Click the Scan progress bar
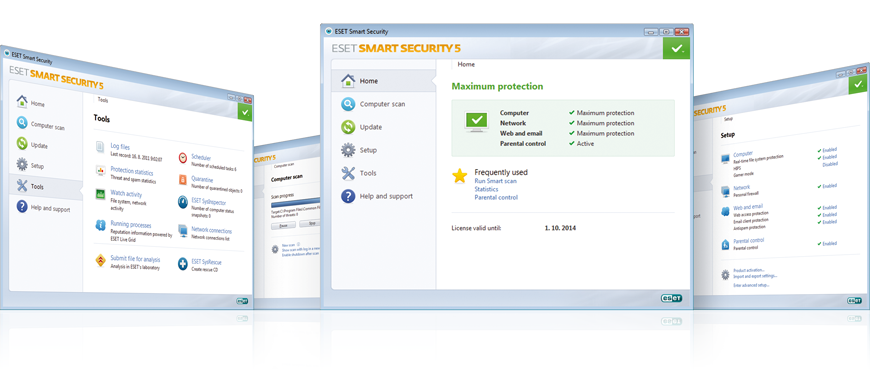870x370 pixels. 296,201
